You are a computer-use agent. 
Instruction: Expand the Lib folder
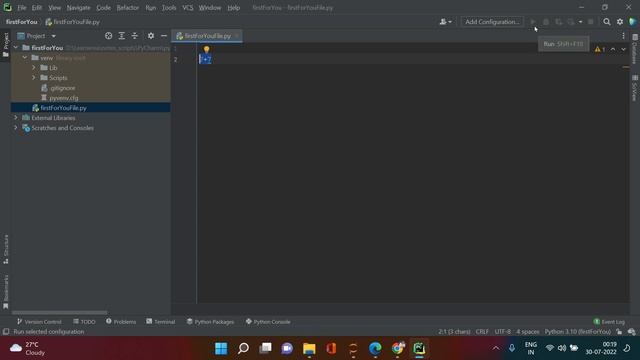(x=34, y=68)
